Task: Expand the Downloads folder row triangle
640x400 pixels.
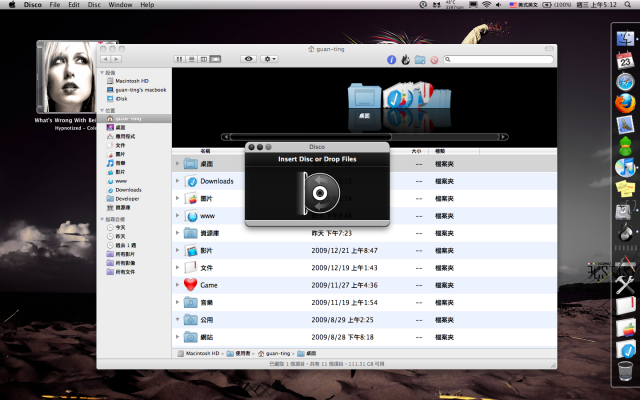Action: (x=178, y=181)
